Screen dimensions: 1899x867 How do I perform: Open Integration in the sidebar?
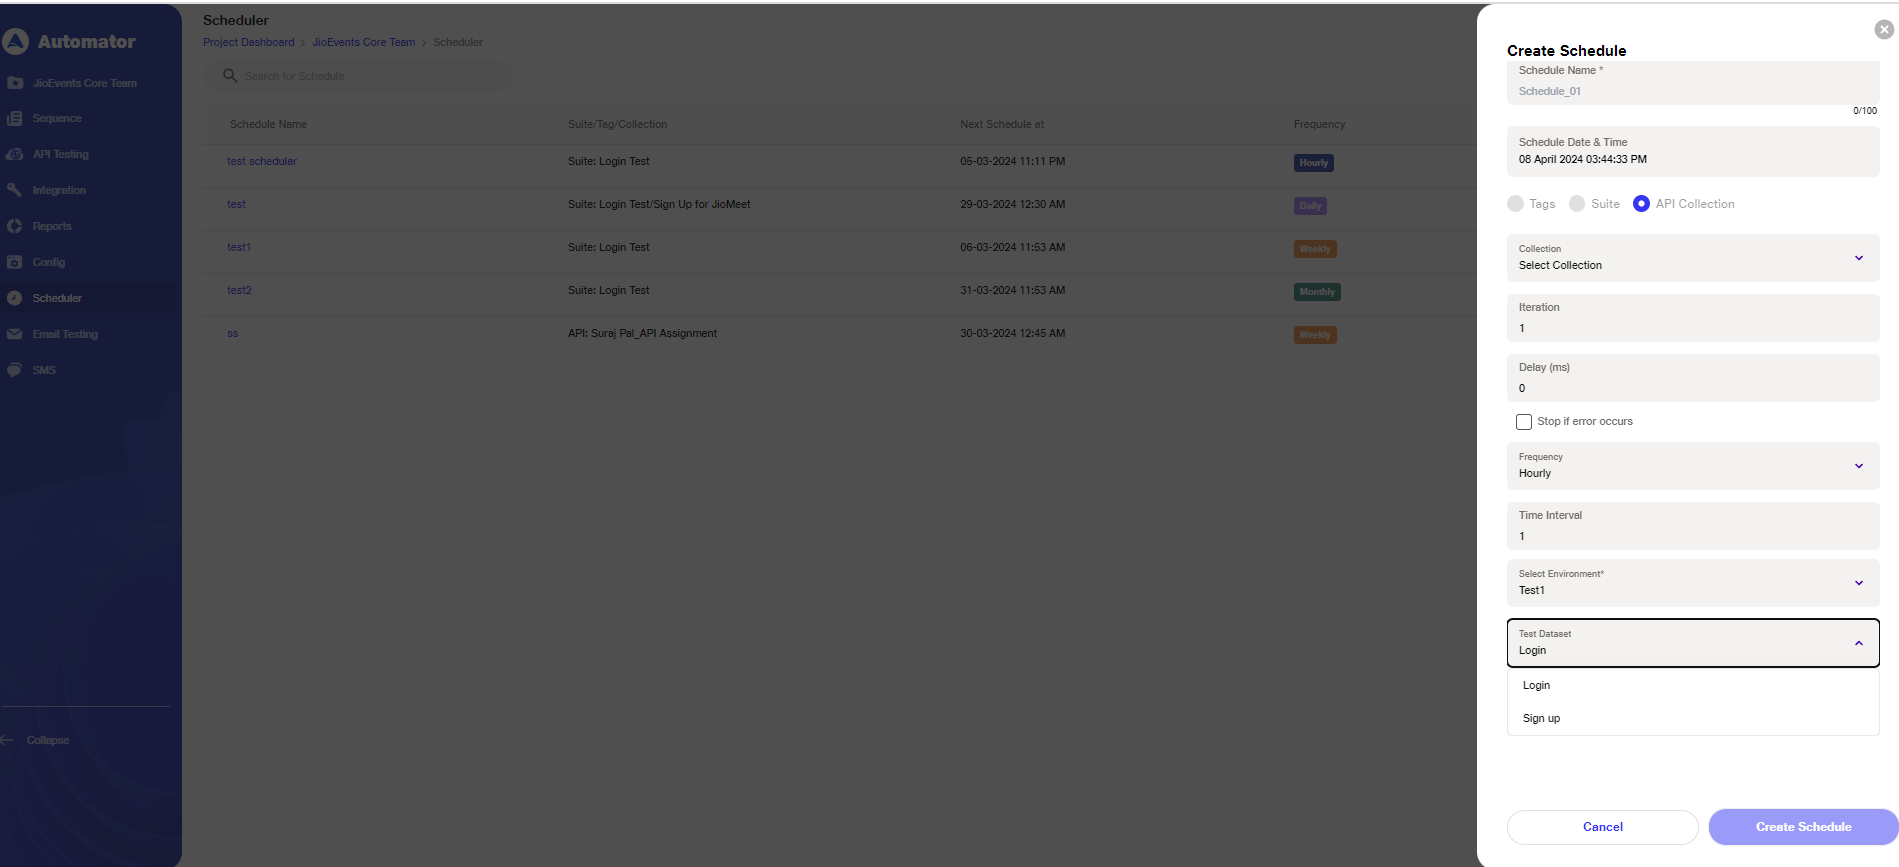pos(59,190)
